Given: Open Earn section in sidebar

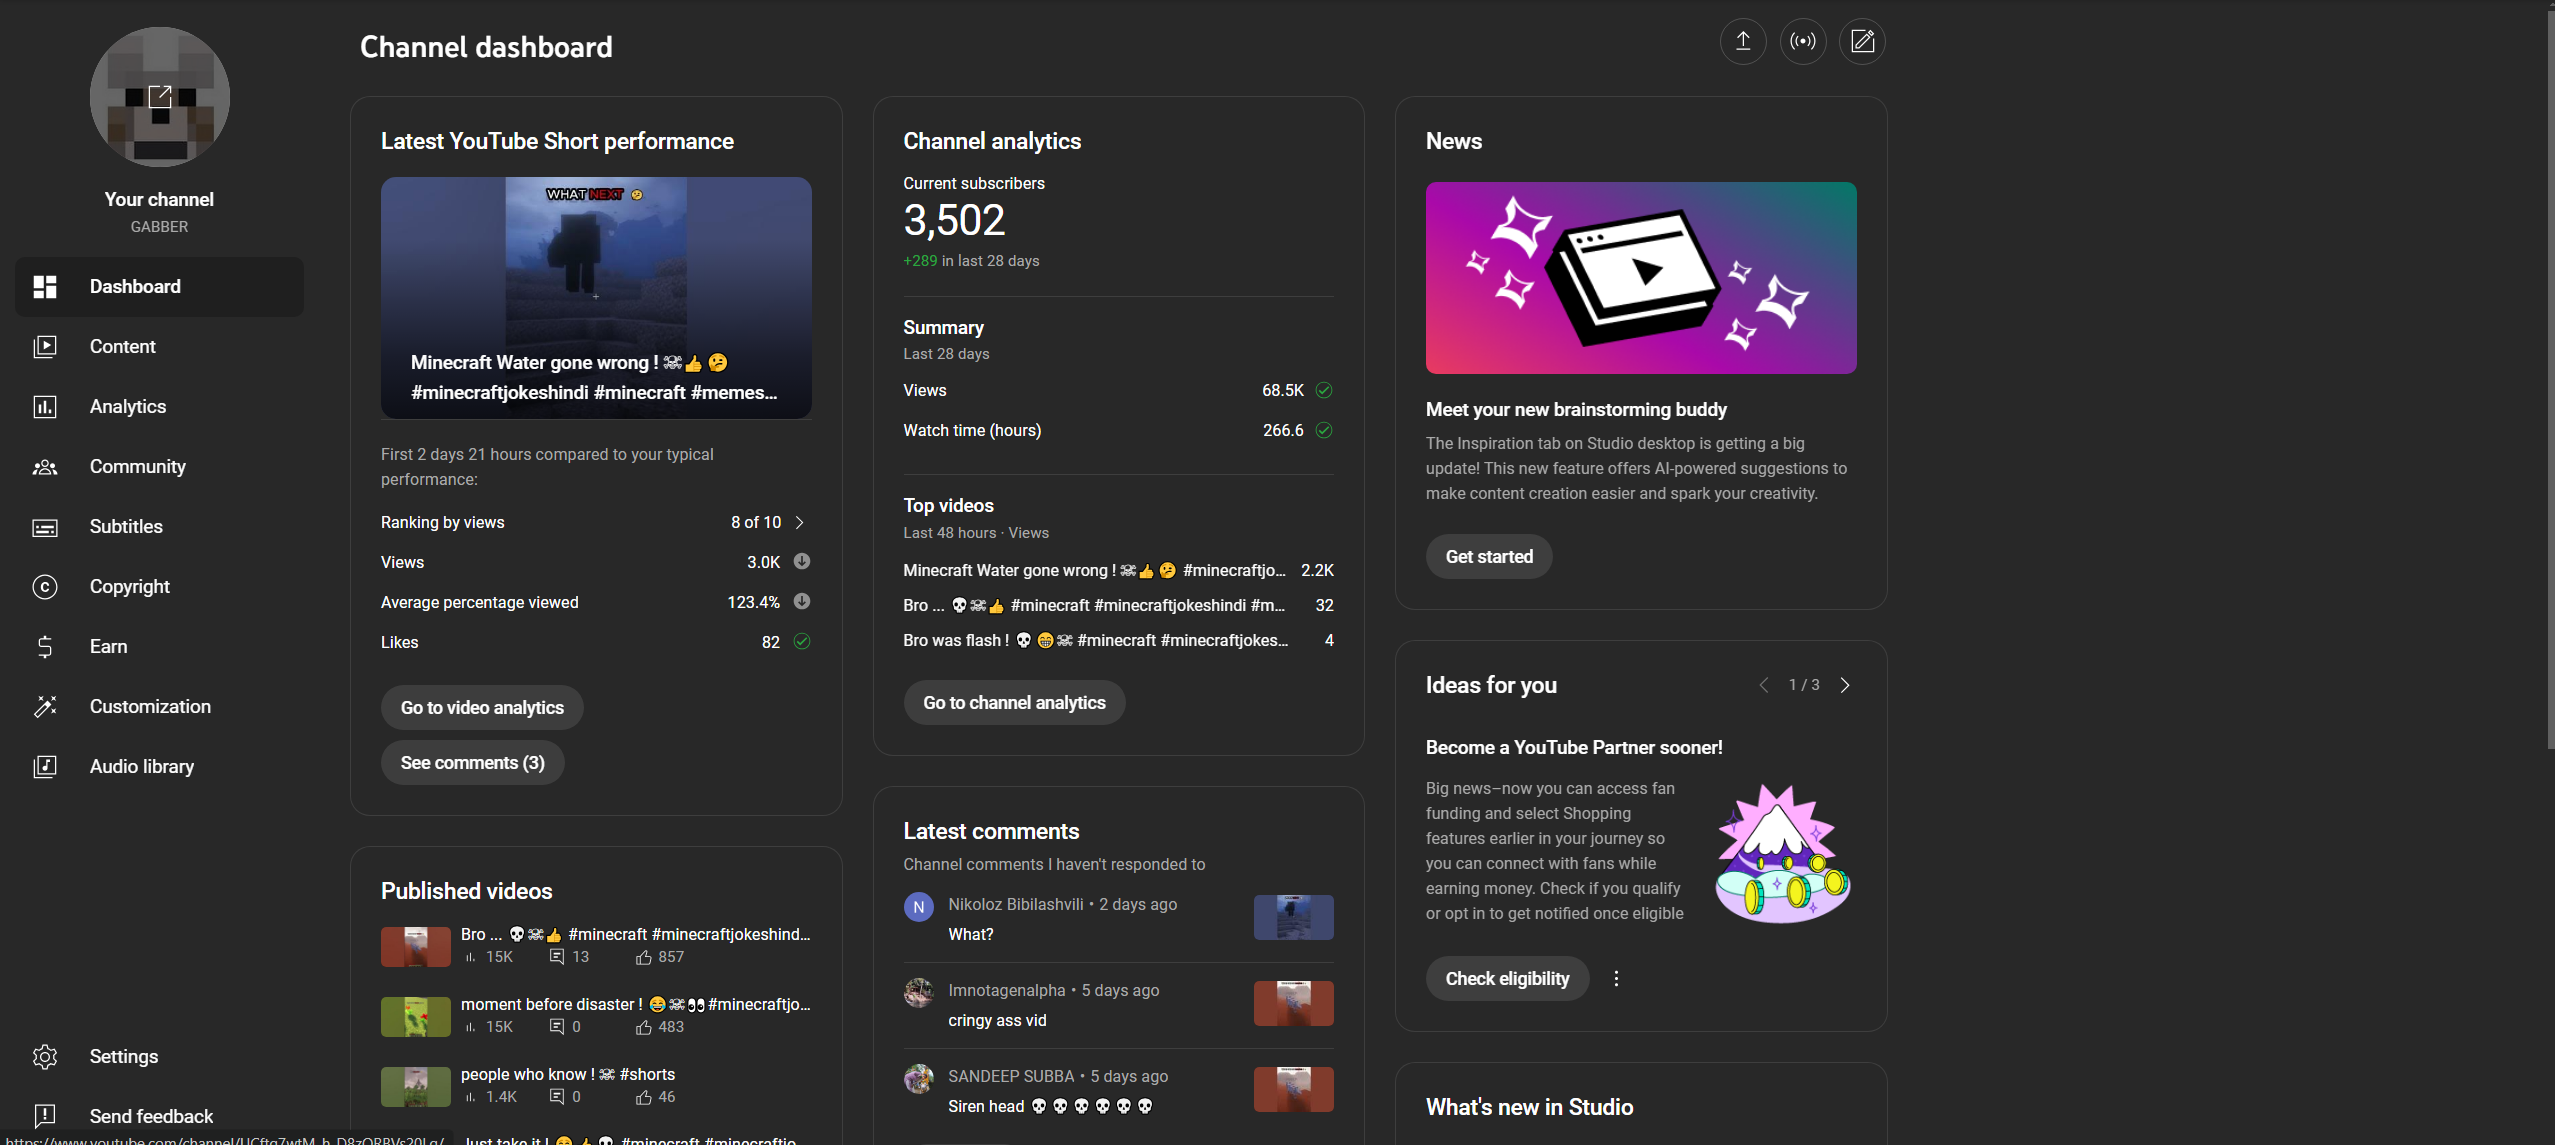Looking at the screenshot, I should pyautogui.click(x=159, y=647).
